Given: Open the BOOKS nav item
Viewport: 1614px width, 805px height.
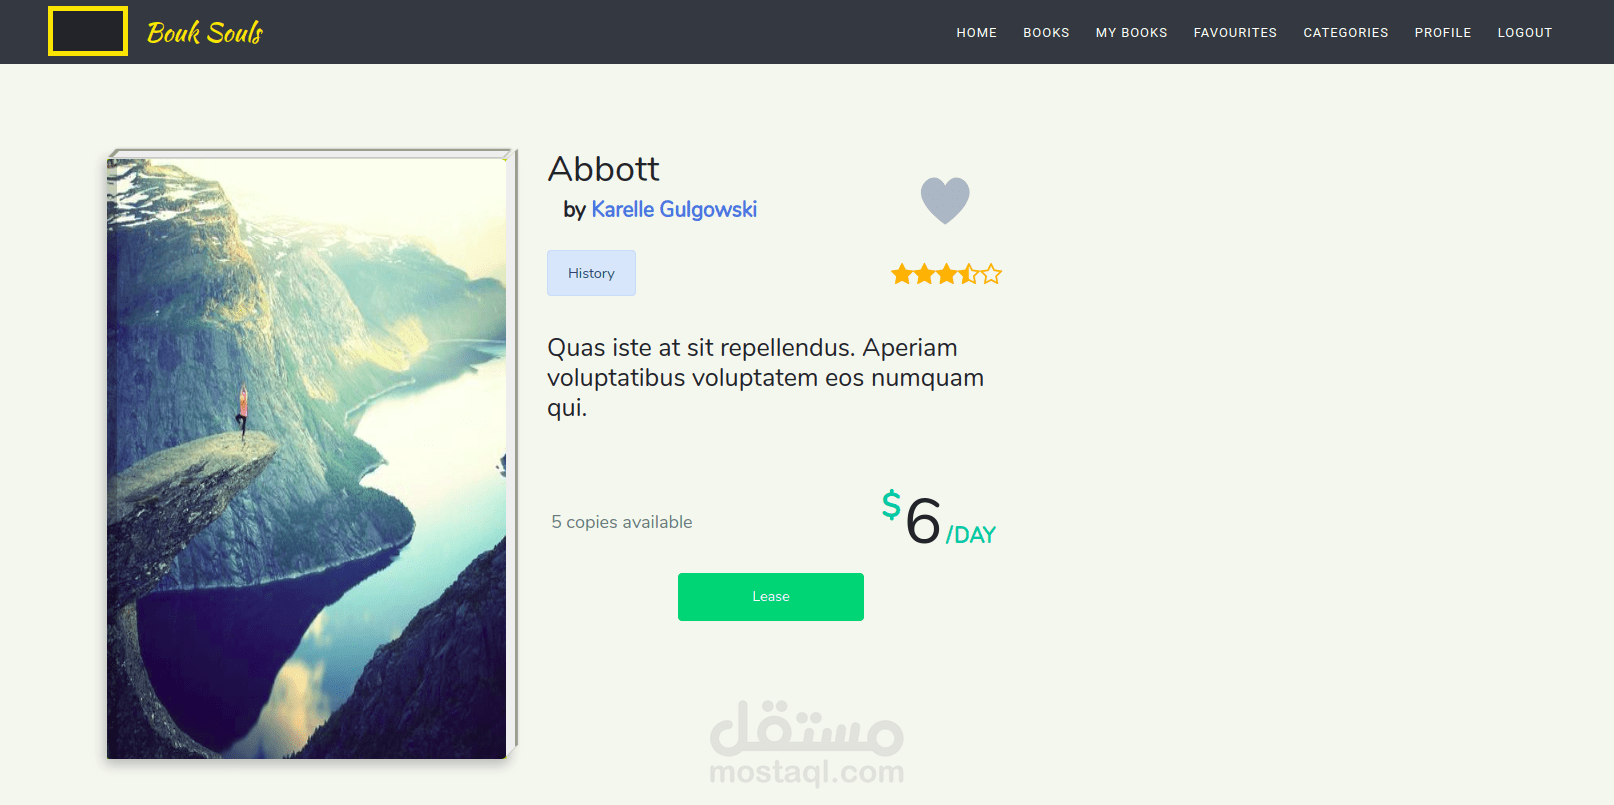Looking at the screenshot, I should pos(1046,33).
